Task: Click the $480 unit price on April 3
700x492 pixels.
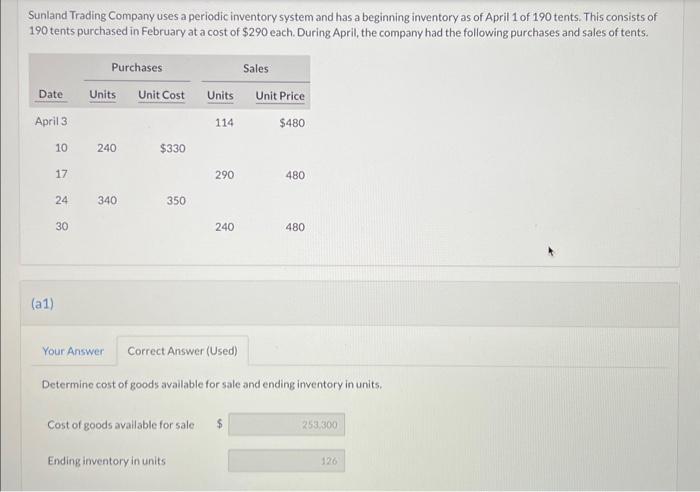Action: pyautogui.click(x=292, y=123)
